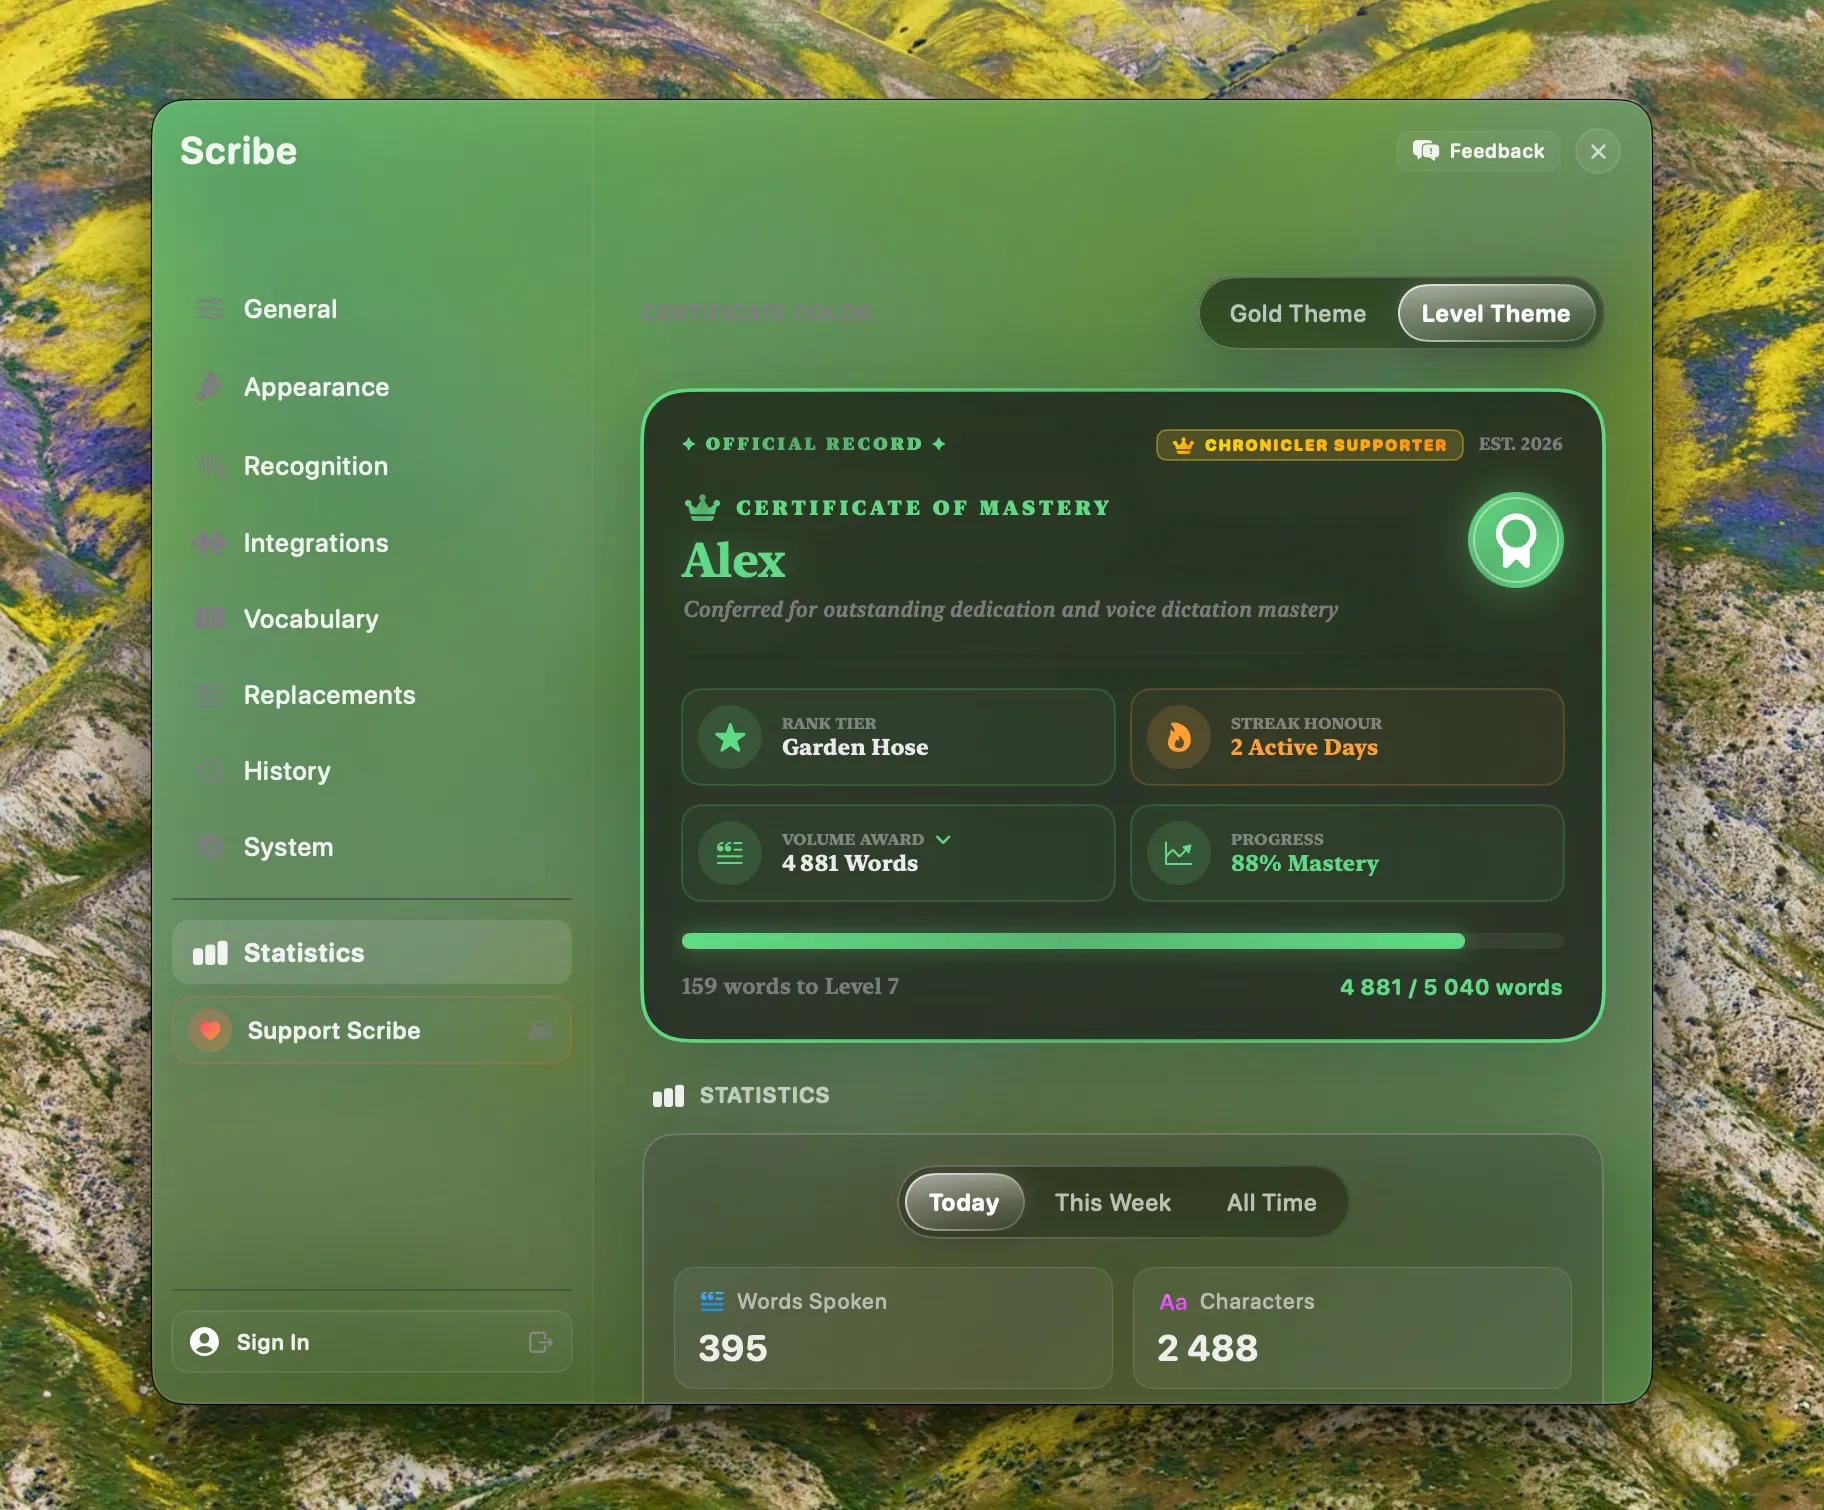Click the Recognition waveform icon
Image resolution: width=1824 pixels, height=1510 pixels.
[210, 466]
